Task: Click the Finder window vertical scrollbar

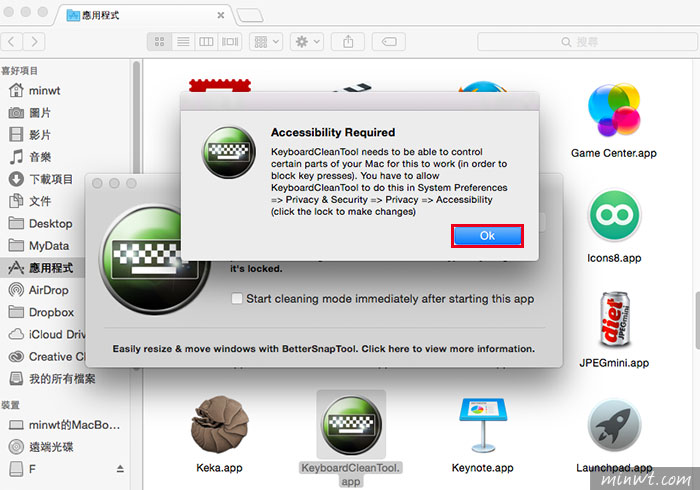Action: tap(697, 320)
